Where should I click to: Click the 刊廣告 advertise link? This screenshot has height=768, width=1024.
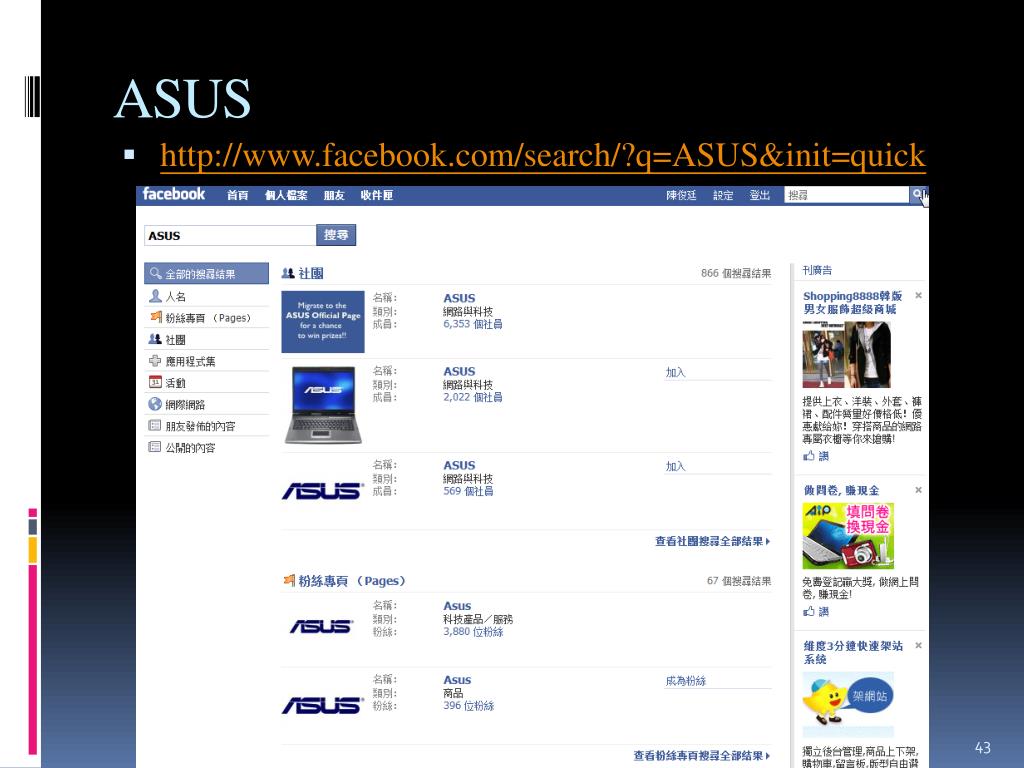(x=817, y=270)
